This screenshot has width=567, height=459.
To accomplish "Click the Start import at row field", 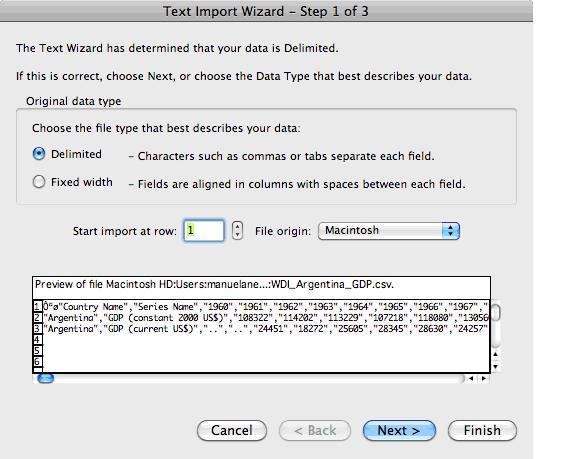I will (204, 230).
